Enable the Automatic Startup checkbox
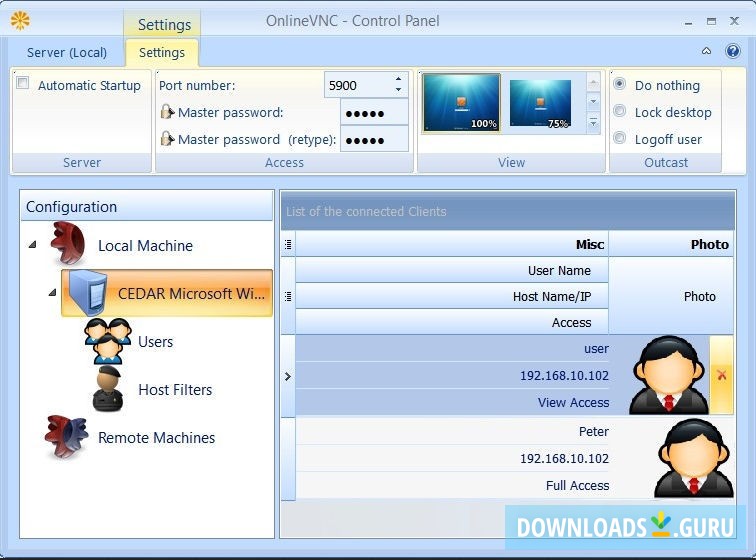756x560 pixels. (23, 83)
